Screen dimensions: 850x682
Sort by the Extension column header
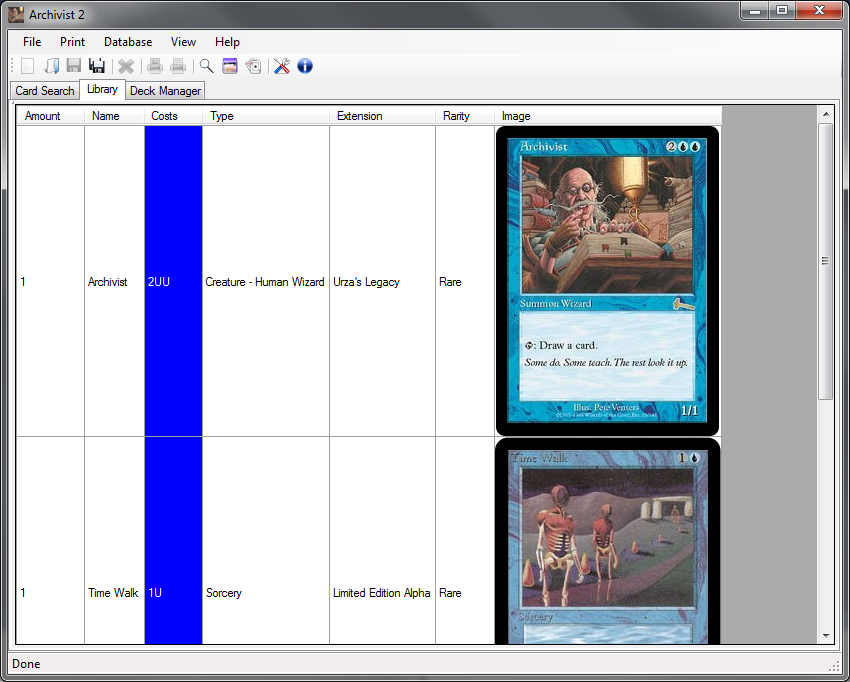tap(382, 116)
